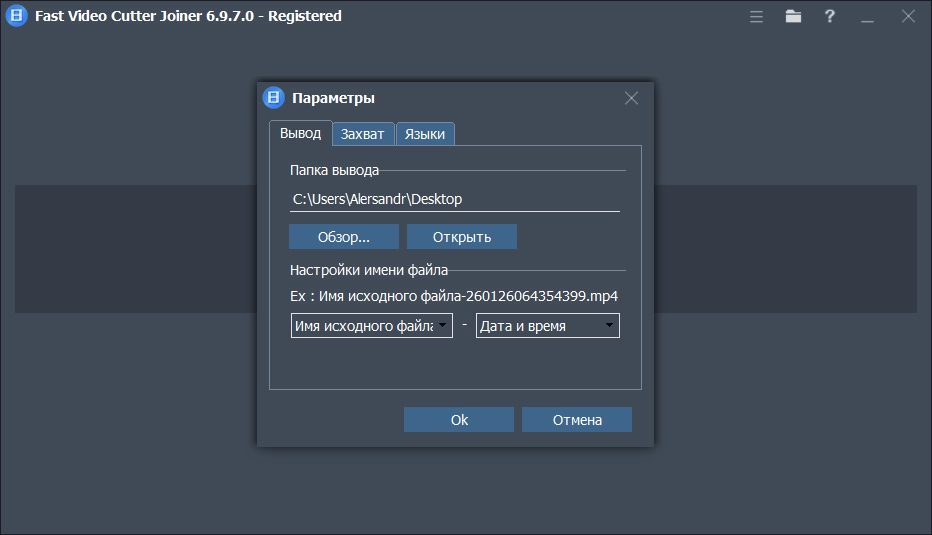Switch to the Вывод tab

(x=300, y=133)
